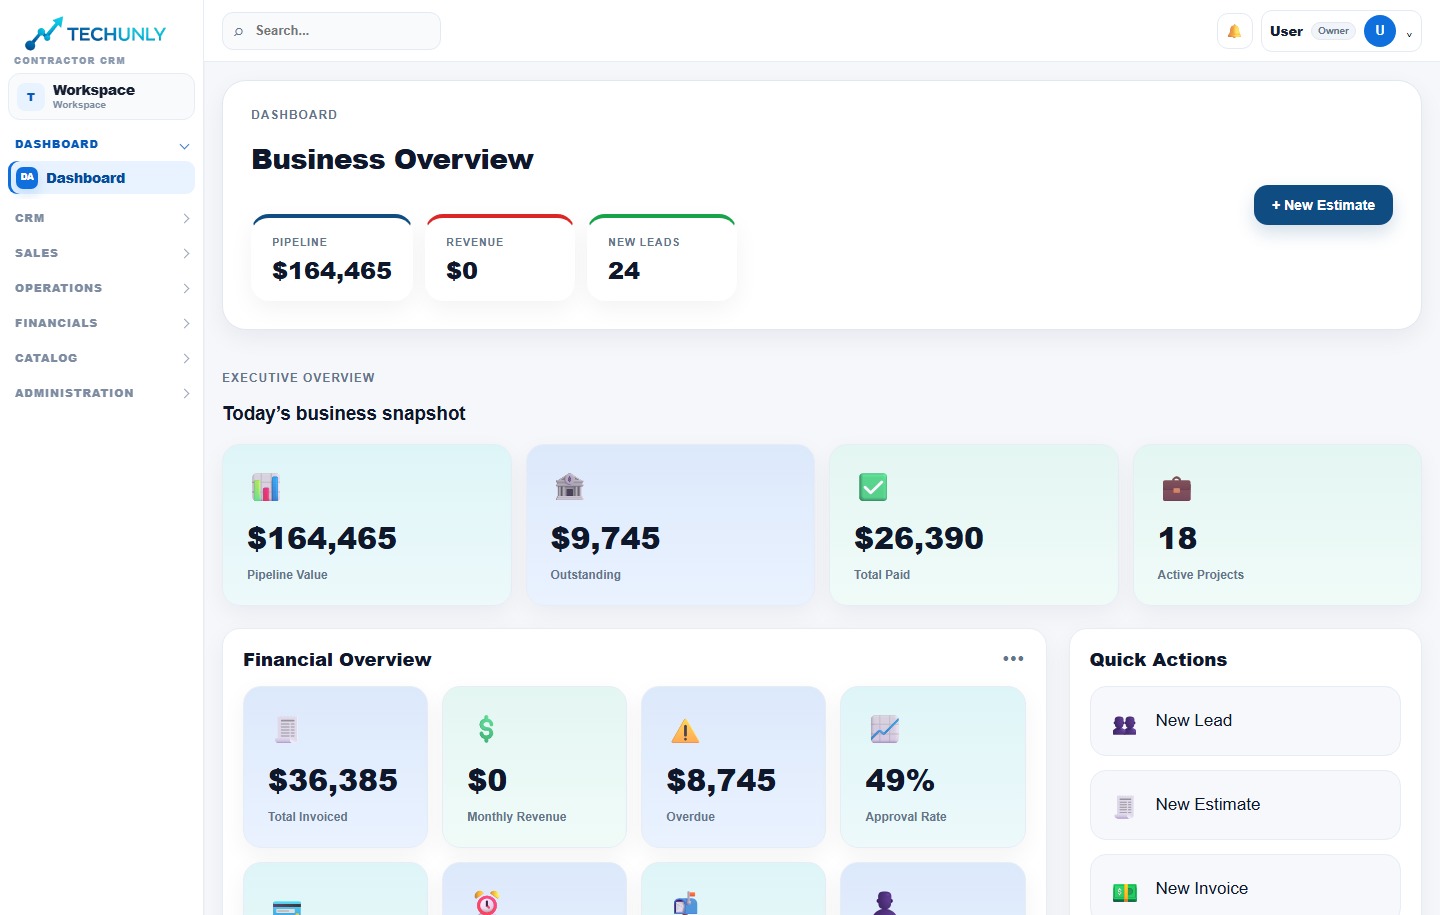Open the user account dropdown arrow
The height and width of the screenshot is (915, 1440).
pos(1409,33)
